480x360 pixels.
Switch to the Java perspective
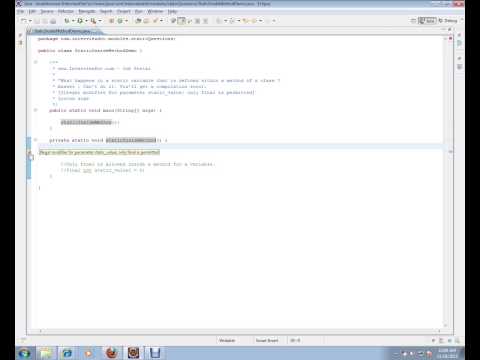point(427,21)
